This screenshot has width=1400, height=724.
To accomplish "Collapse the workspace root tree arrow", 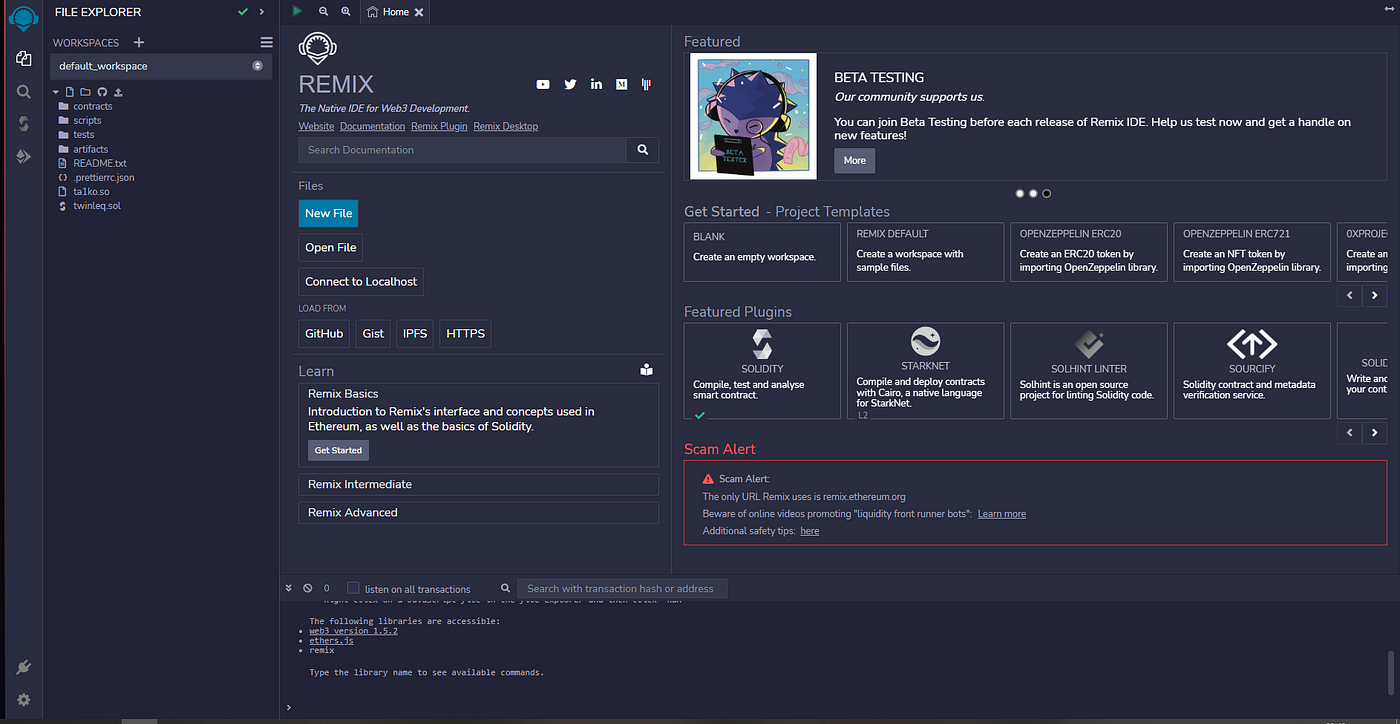I will point(57,92).
